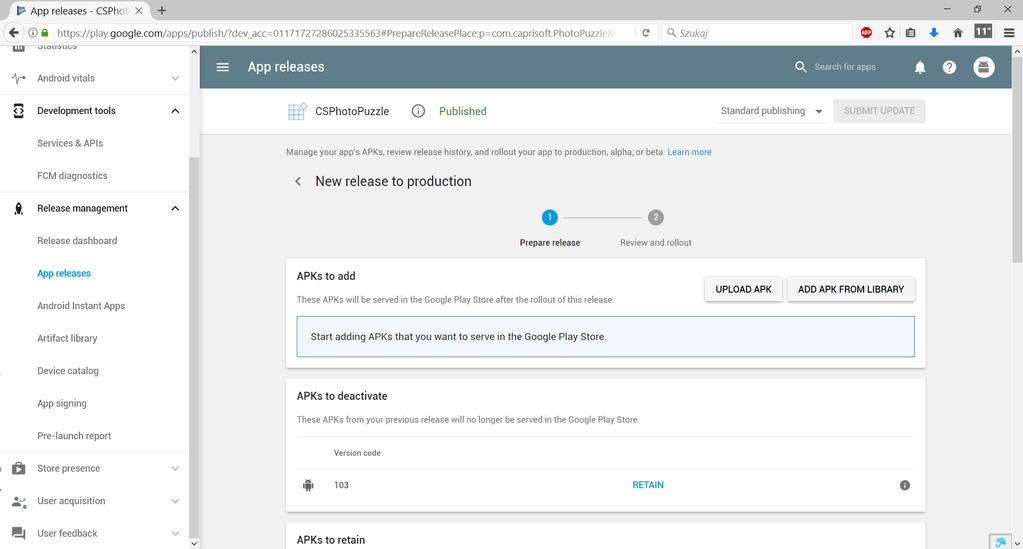This screenshot has height=549, width=1023.
Task: Click the sidebar scrollbar up arrow
Action: (194, 52)
